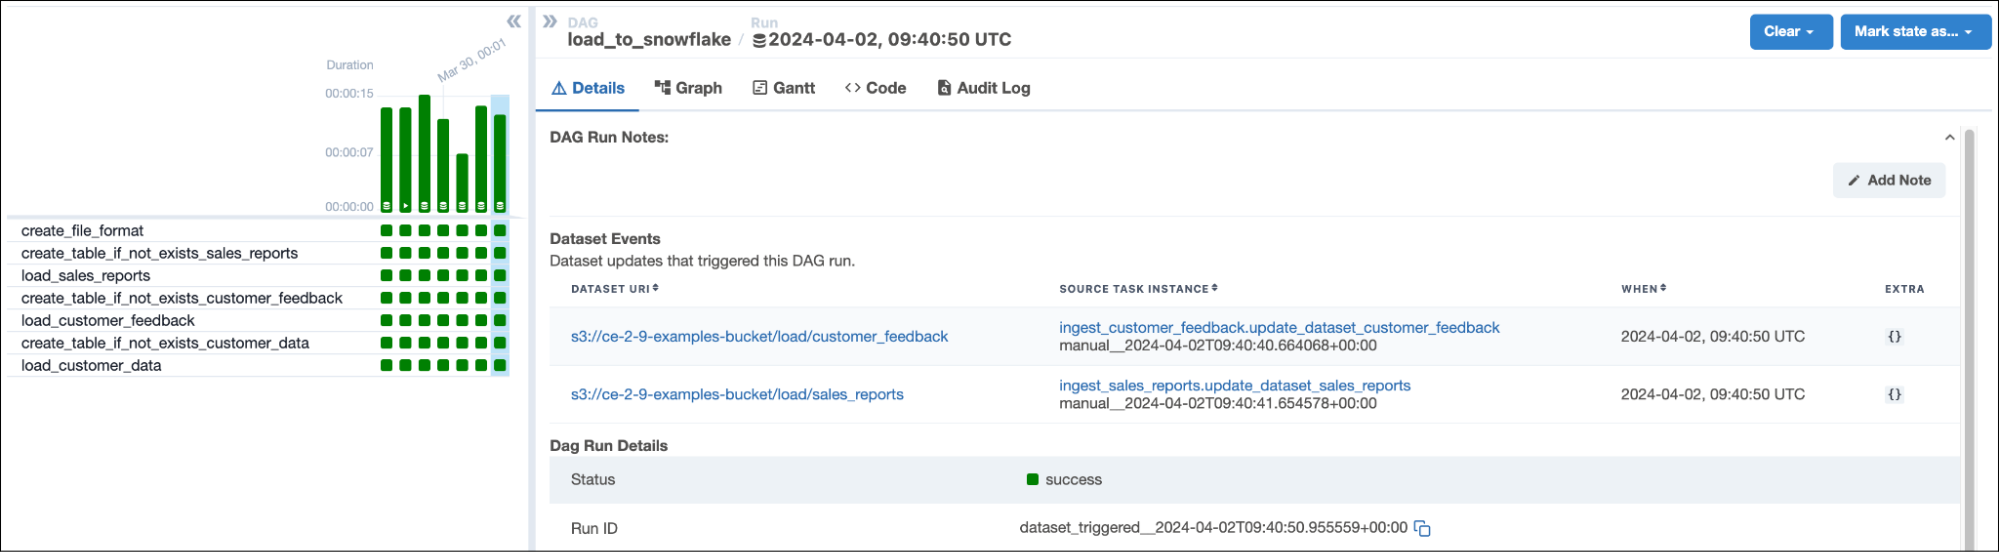Select the manually triggered run bar with play icon
Viewport: 1999px width, 553px height.
pos(405,160)
